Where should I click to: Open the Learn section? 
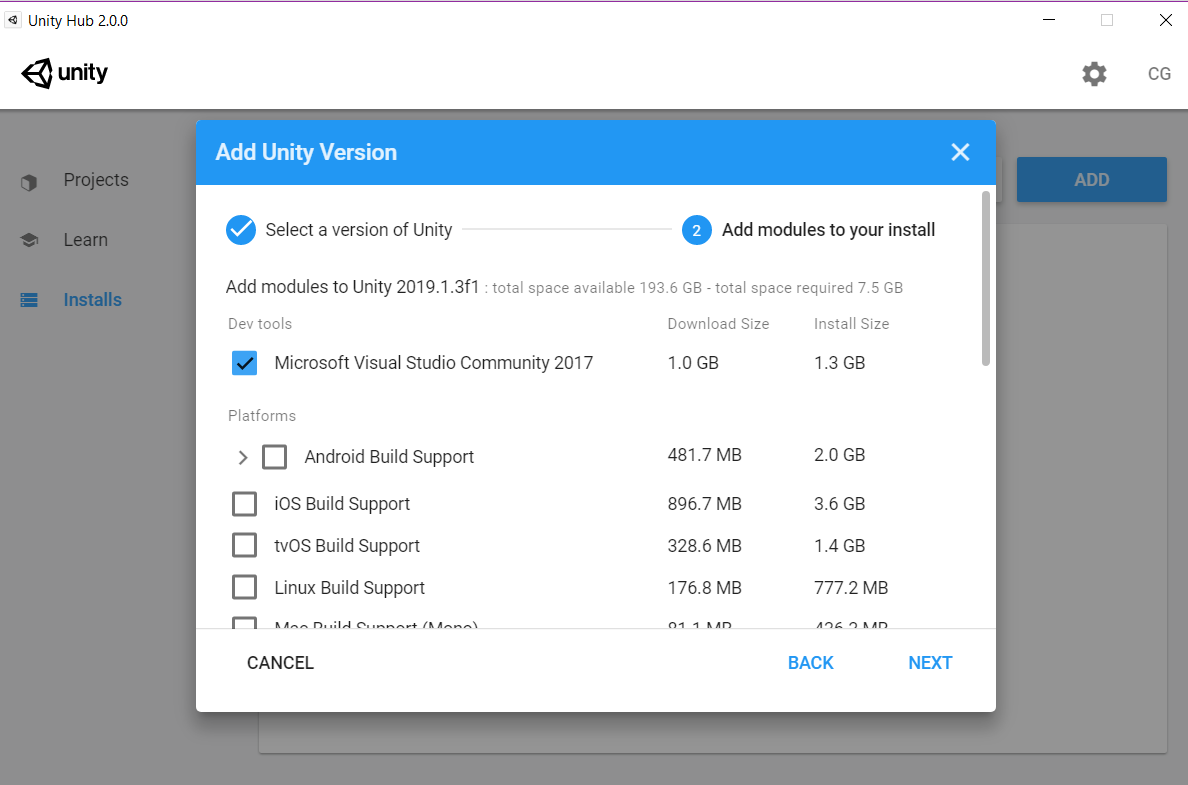coord(86,239)
